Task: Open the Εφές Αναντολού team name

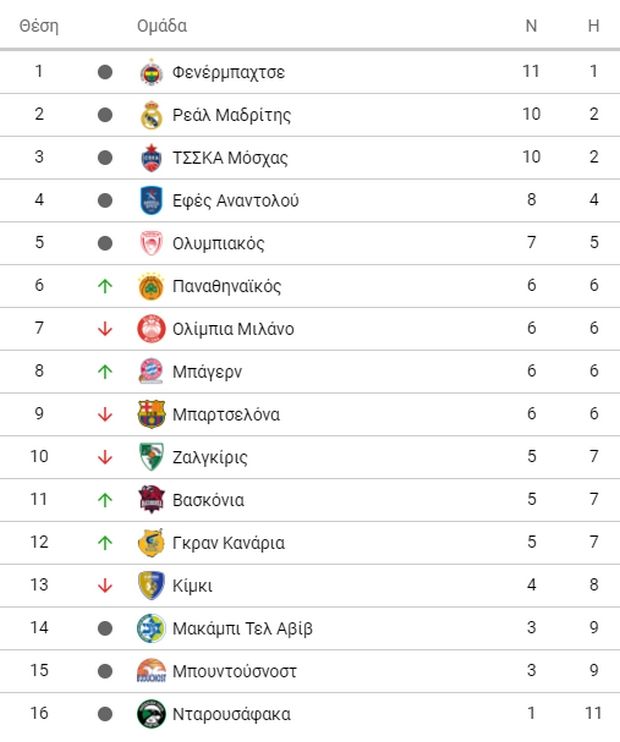Action: coord(235,200)
